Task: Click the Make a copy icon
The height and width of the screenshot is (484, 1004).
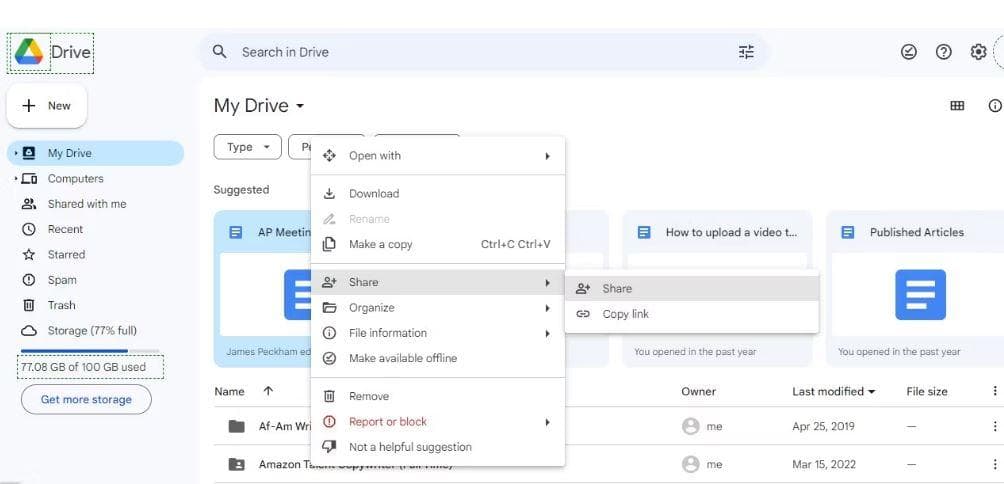Action: click(329, 244)
